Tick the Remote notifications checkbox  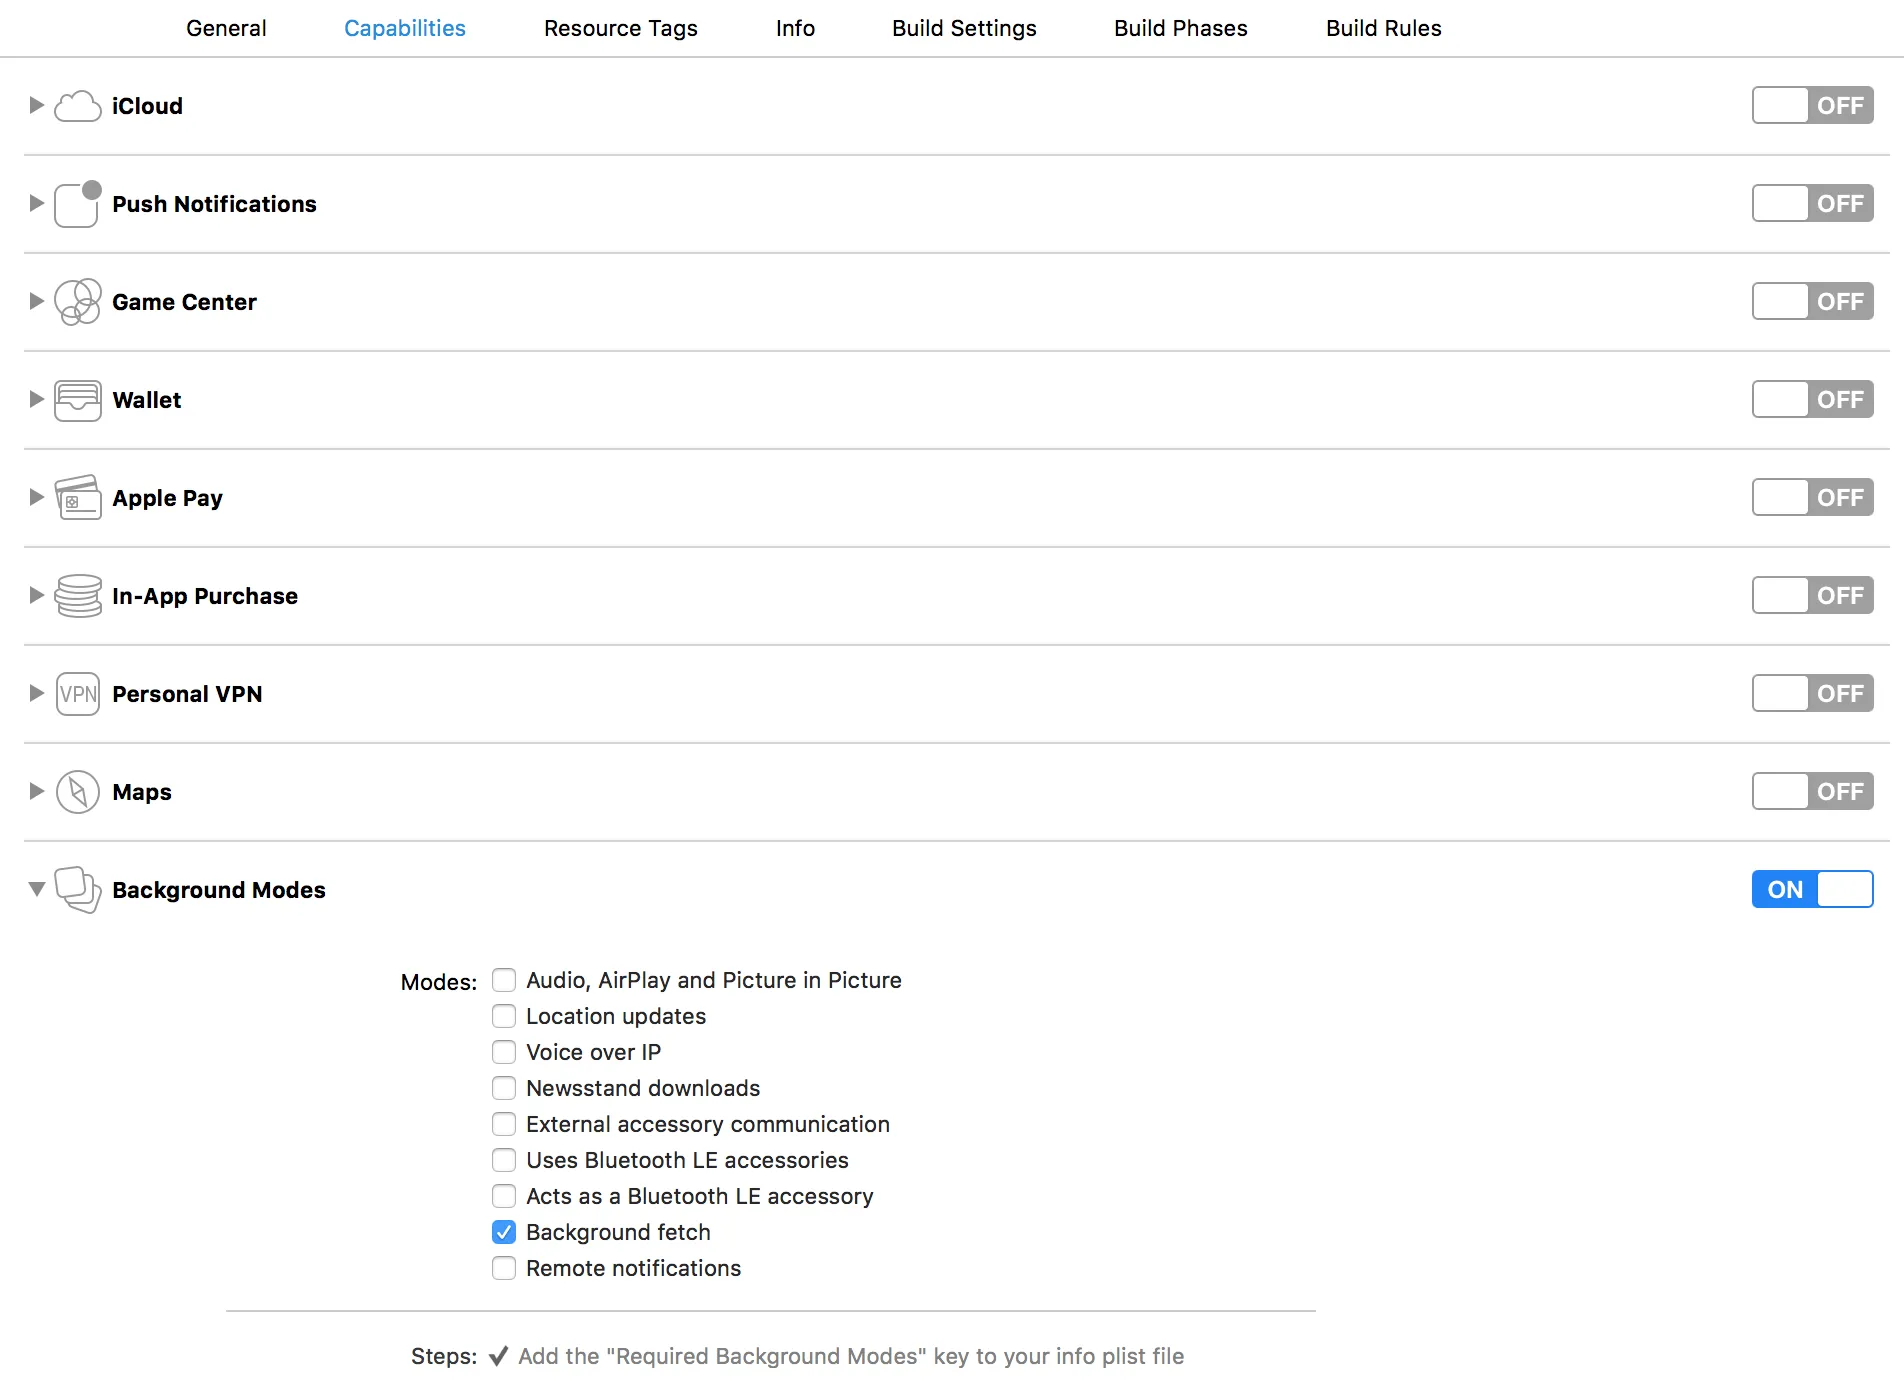point(504,1268)
